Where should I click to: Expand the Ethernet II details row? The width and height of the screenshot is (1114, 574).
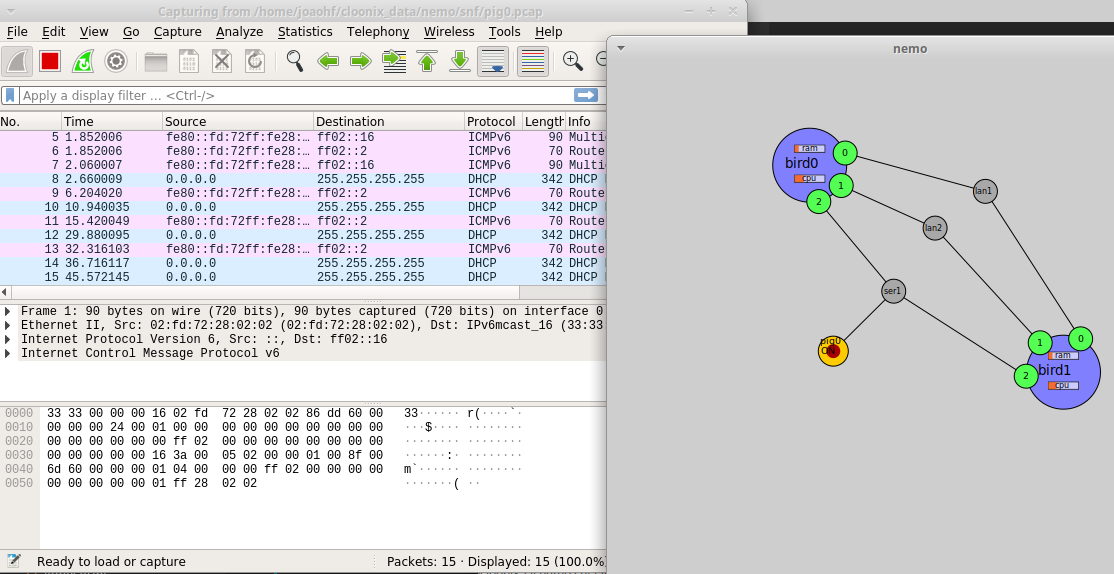point(8,325)
